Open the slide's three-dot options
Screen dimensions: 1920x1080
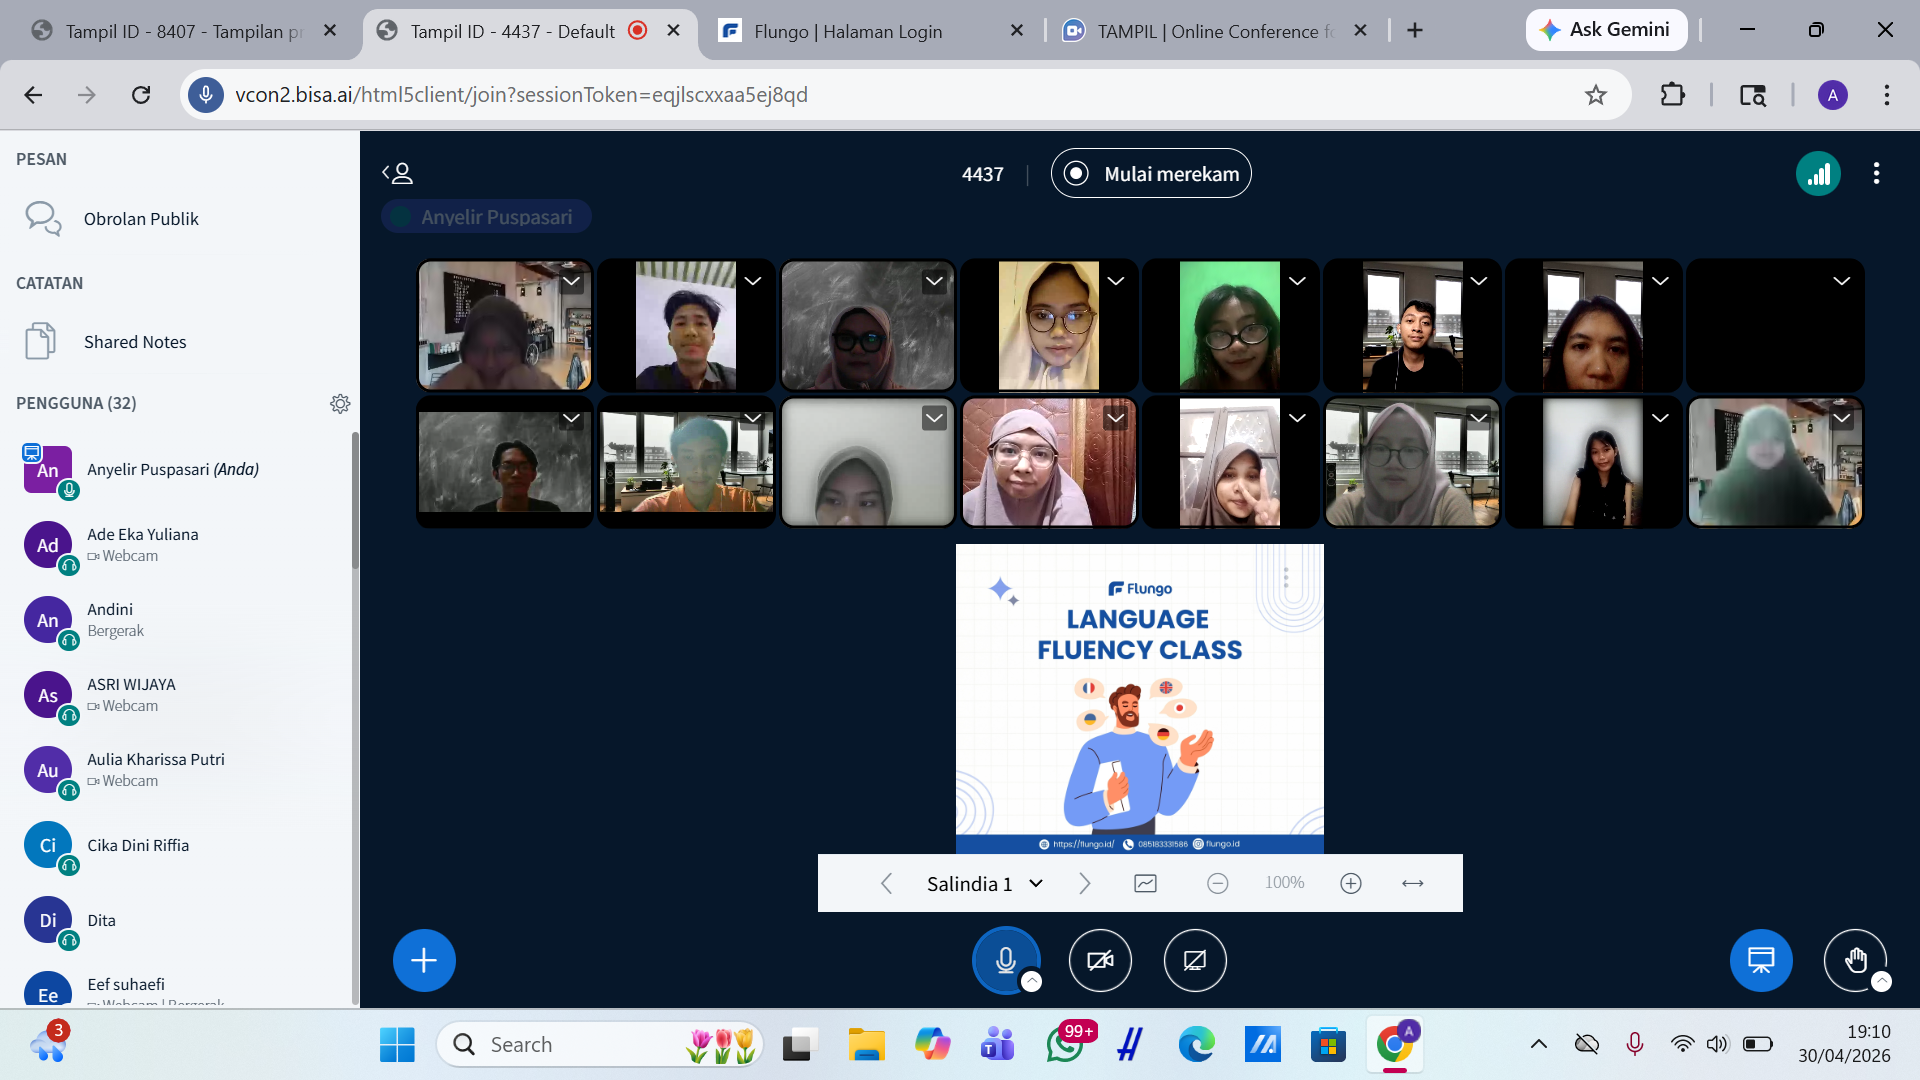coord(1286,577)
